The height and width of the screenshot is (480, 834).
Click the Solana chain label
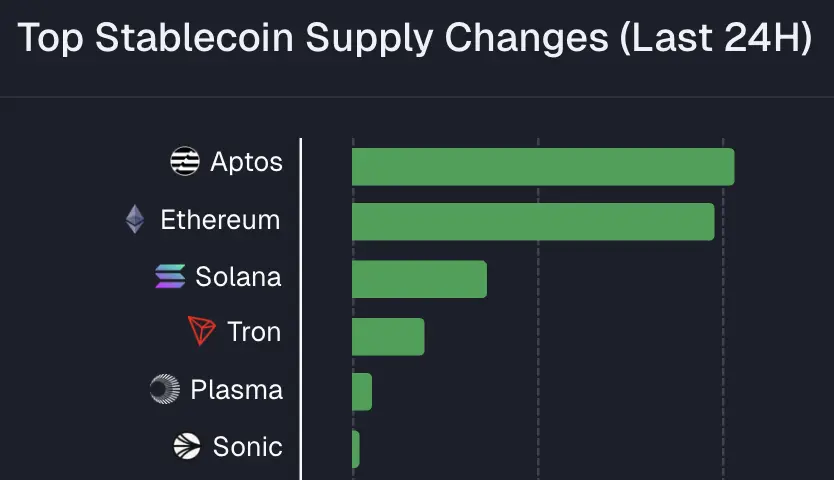[238, 277]
